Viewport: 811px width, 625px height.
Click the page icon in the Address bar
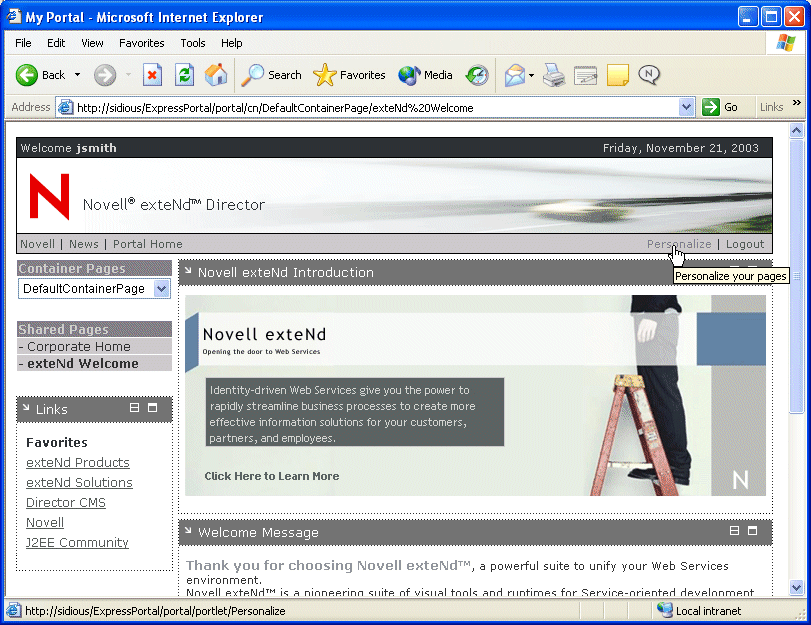point(65,107)
